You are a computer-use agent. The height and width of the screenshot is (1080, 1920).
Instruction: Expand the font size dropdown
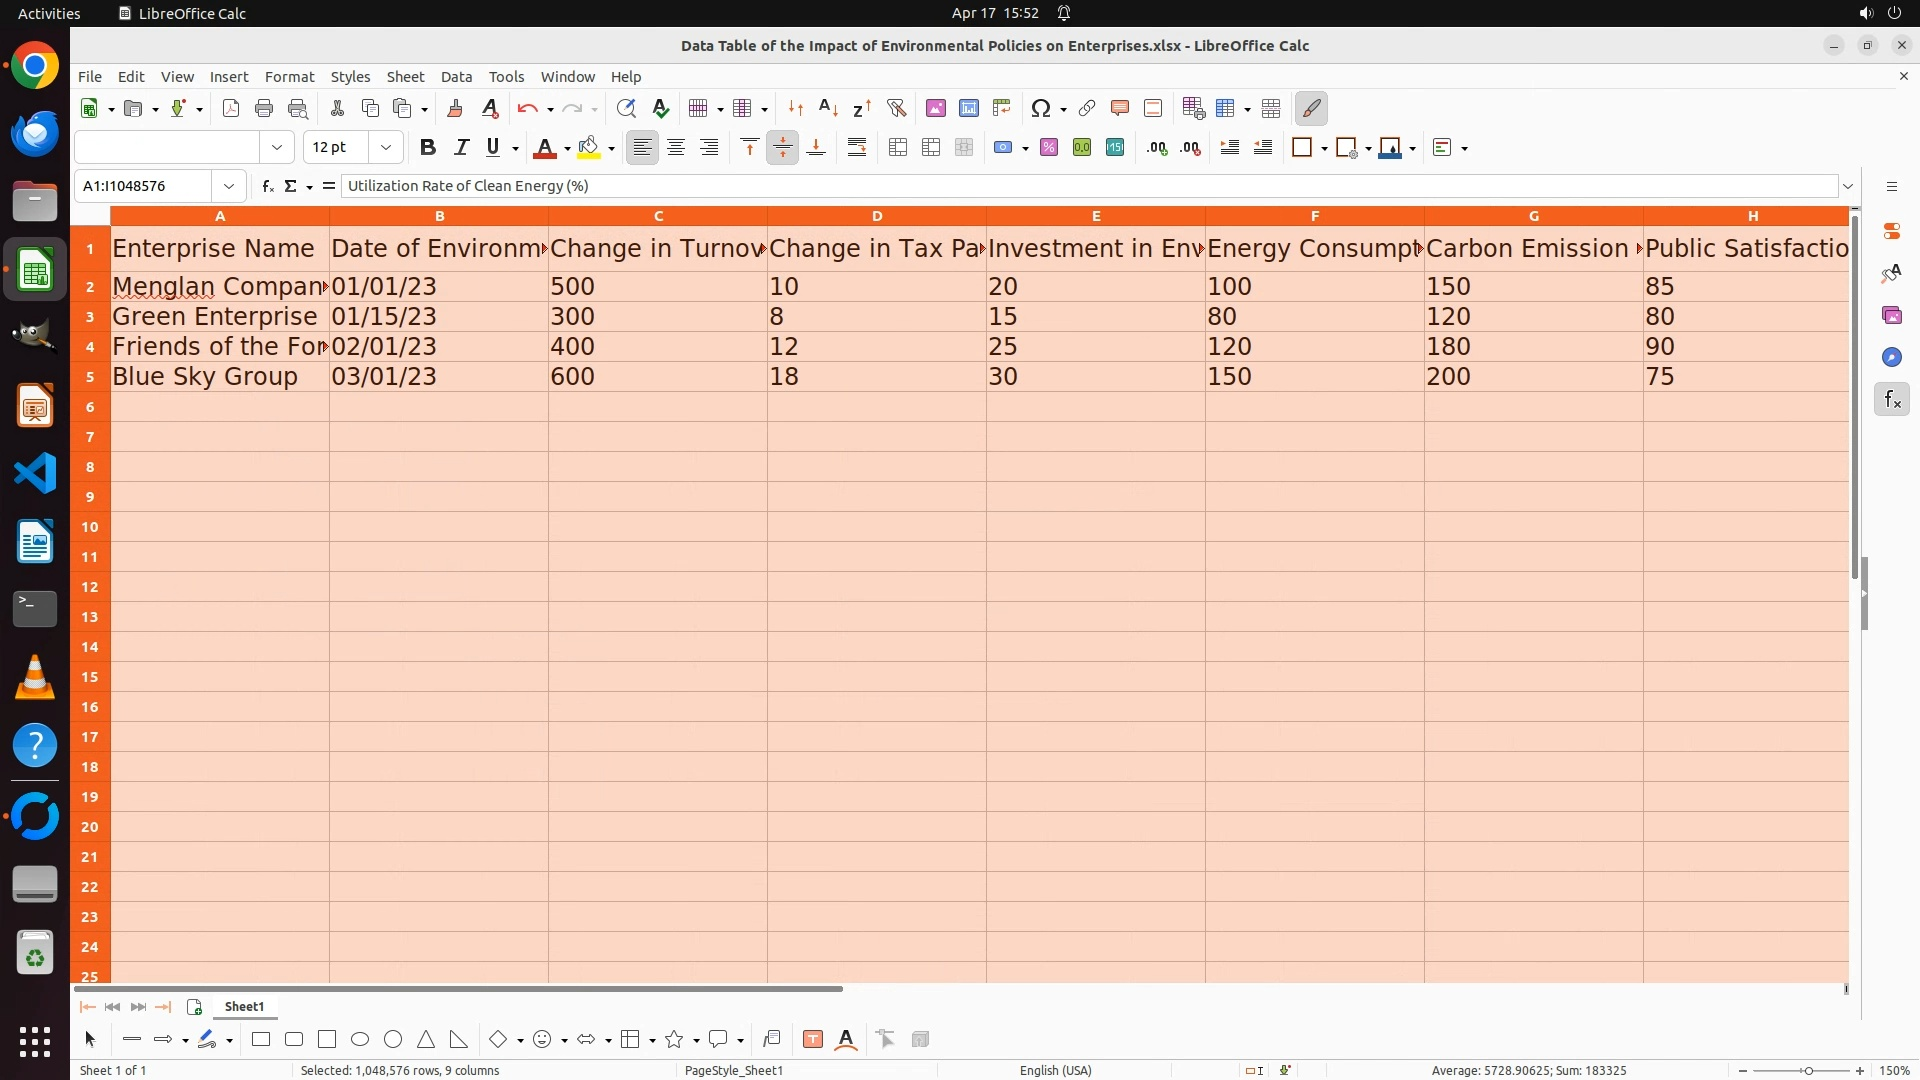(x=385, y=147)
